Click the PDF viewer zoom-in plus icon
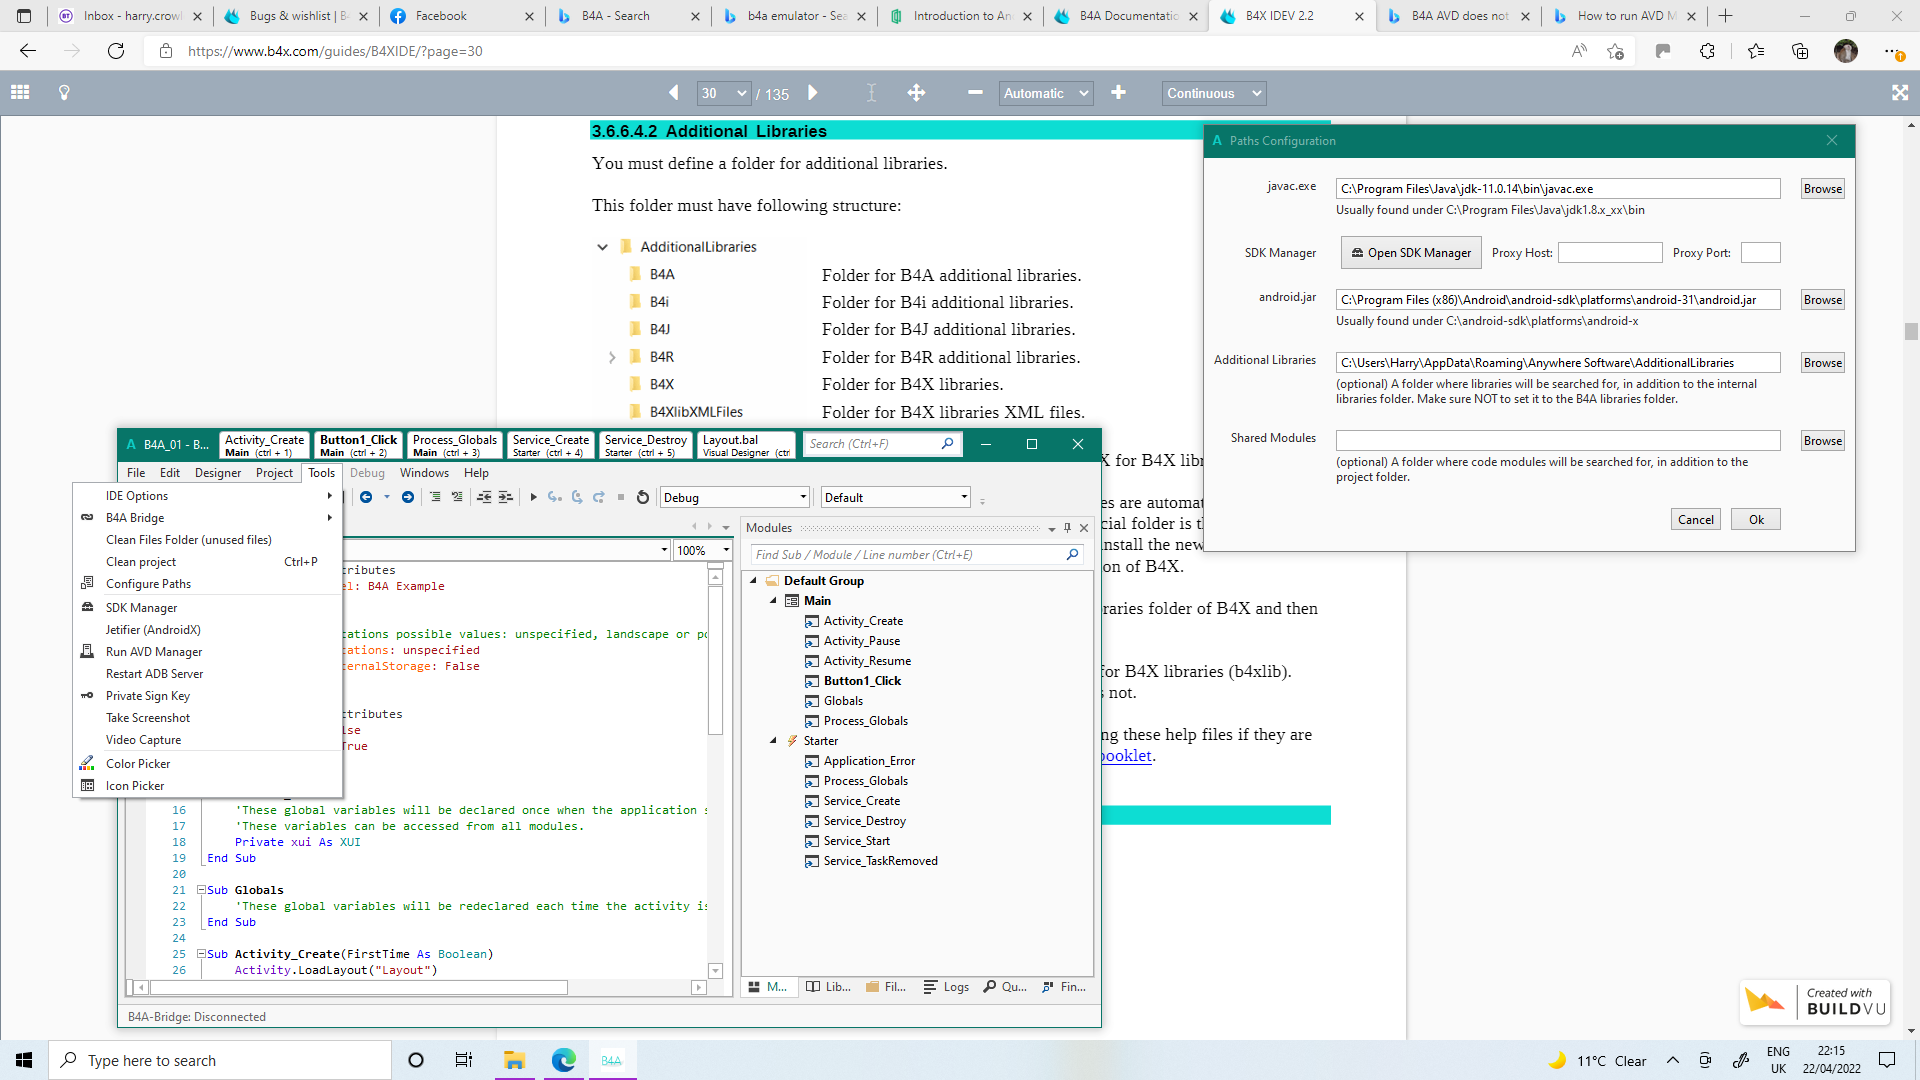Viewport: 1920px width, 1080px height. point(1118,93)
